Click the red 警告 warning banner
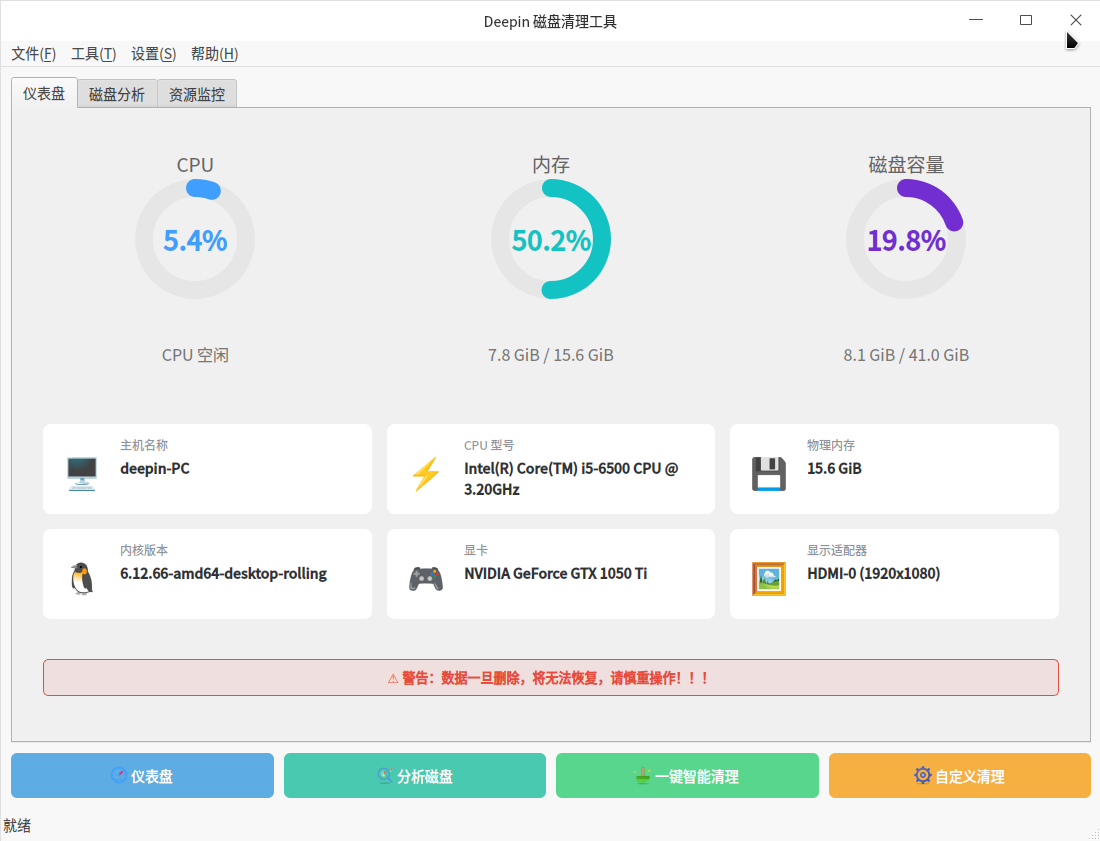Screen dimensions: 1100x841 551,678
